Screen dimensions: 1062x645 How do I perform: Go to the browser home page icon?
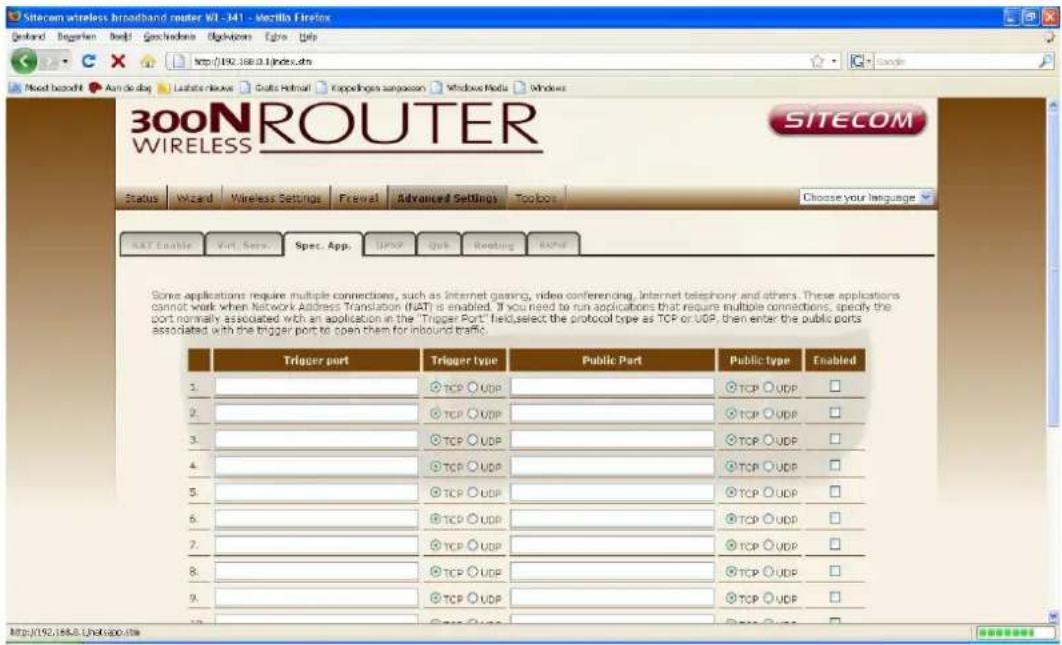[146, 62]
